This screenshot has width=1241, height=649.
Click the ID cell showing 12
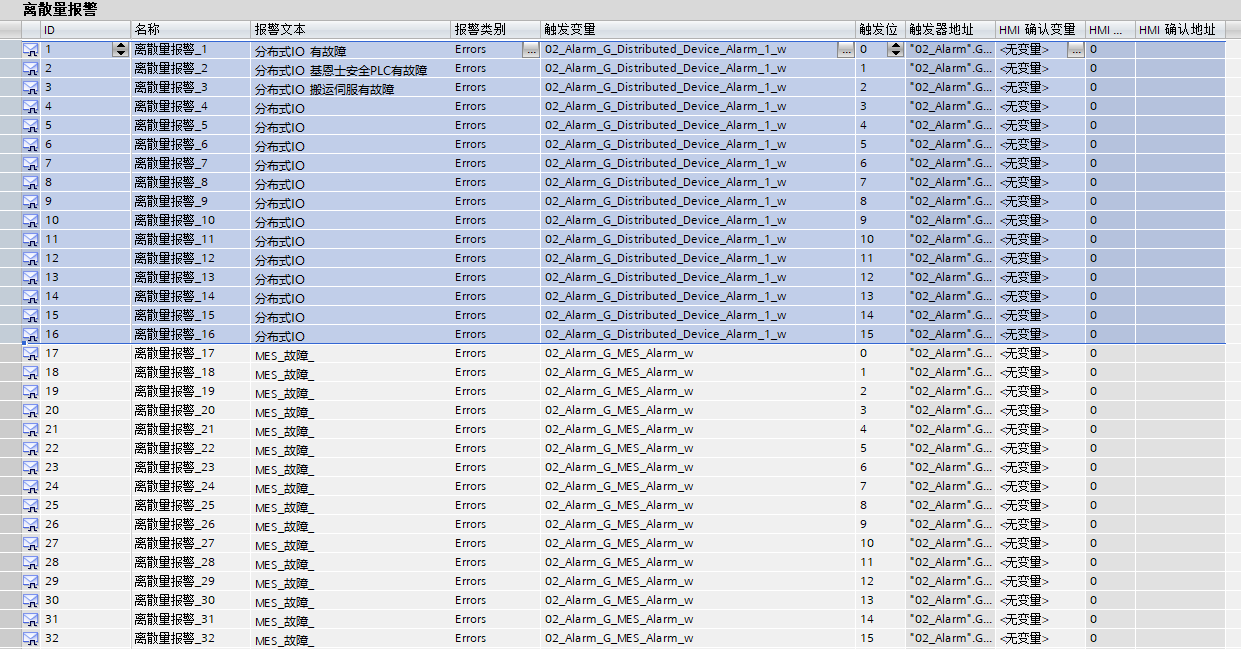[85, 258]
